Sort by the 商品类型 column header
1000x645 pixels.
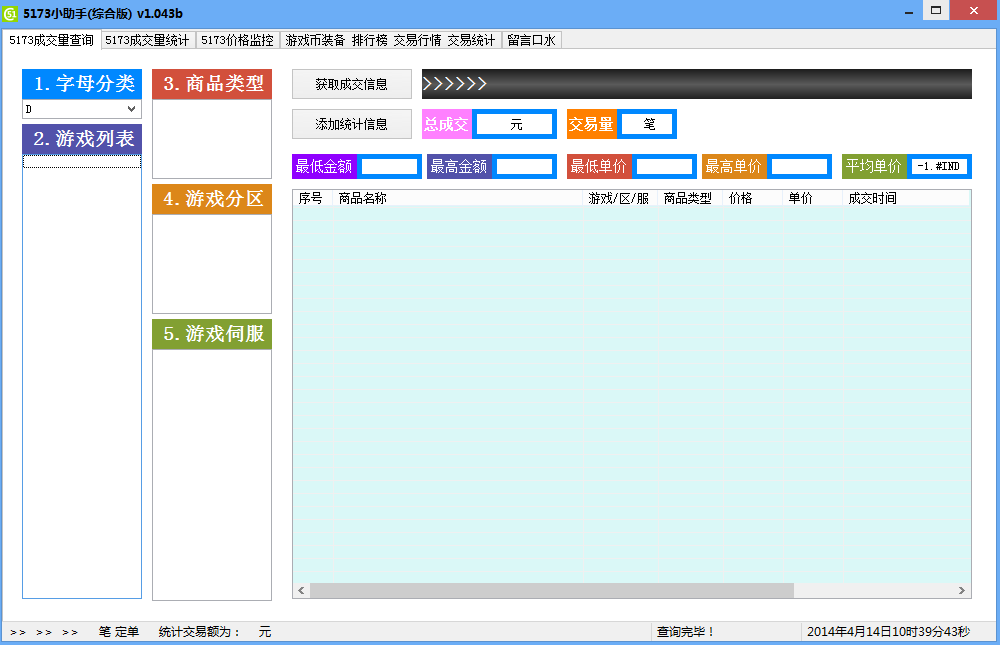(690, 198)
